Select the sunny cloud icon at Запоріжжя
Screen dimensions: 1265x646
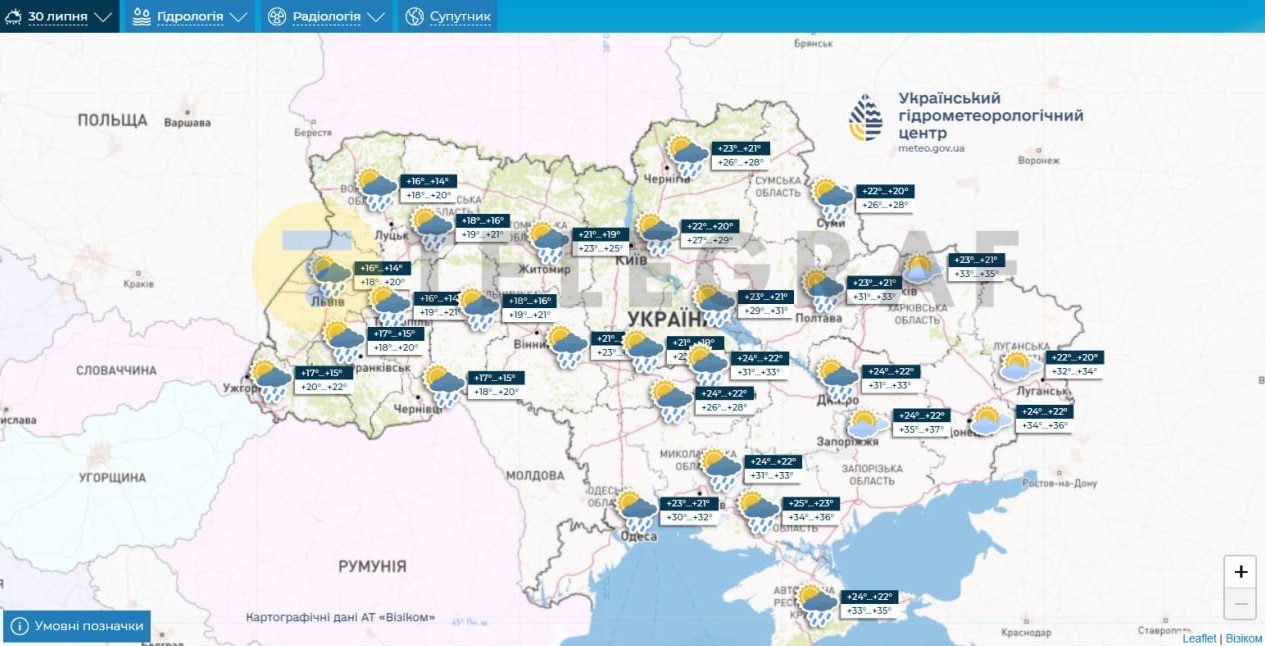click(864, 424)
